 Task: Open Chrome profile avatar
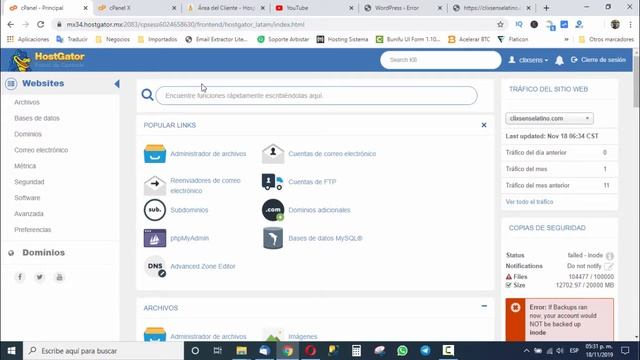coord(615,24)
